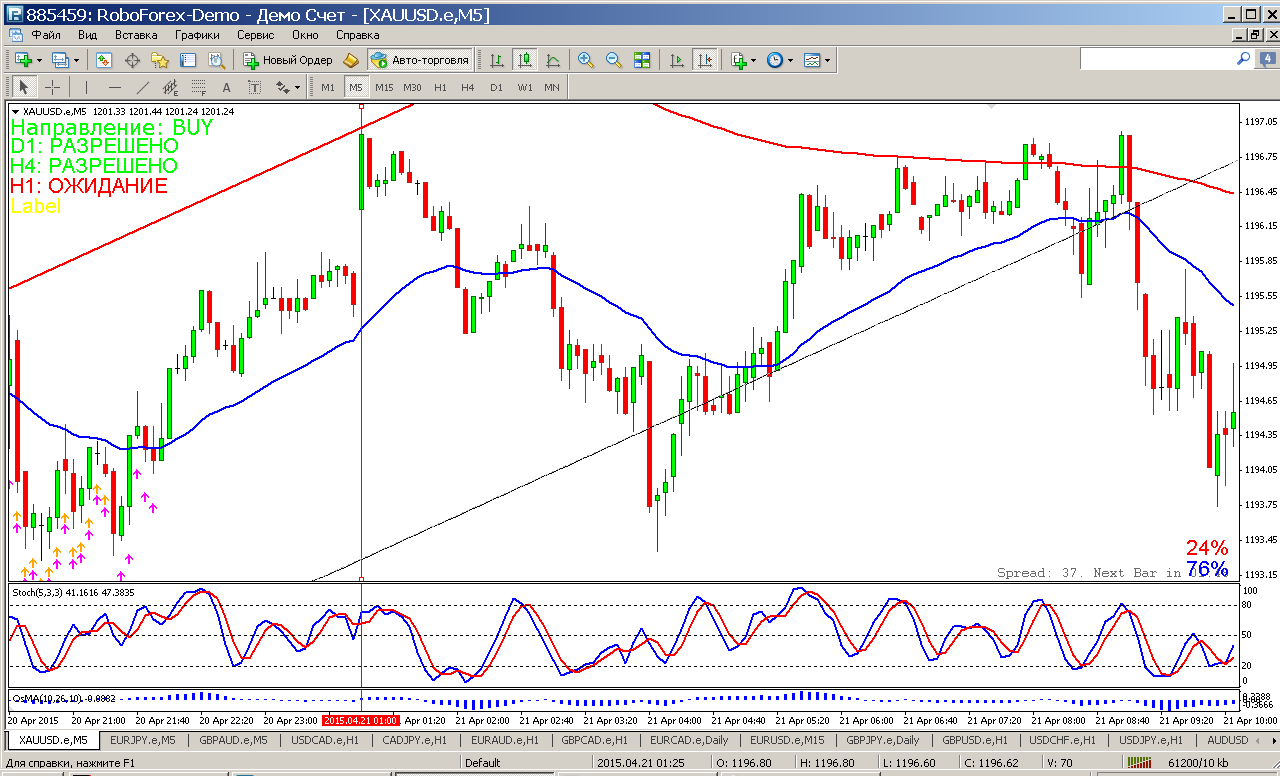Select the W1 timeframe
The width and height of the screenshot is (1288, 776).
[525, 87]
